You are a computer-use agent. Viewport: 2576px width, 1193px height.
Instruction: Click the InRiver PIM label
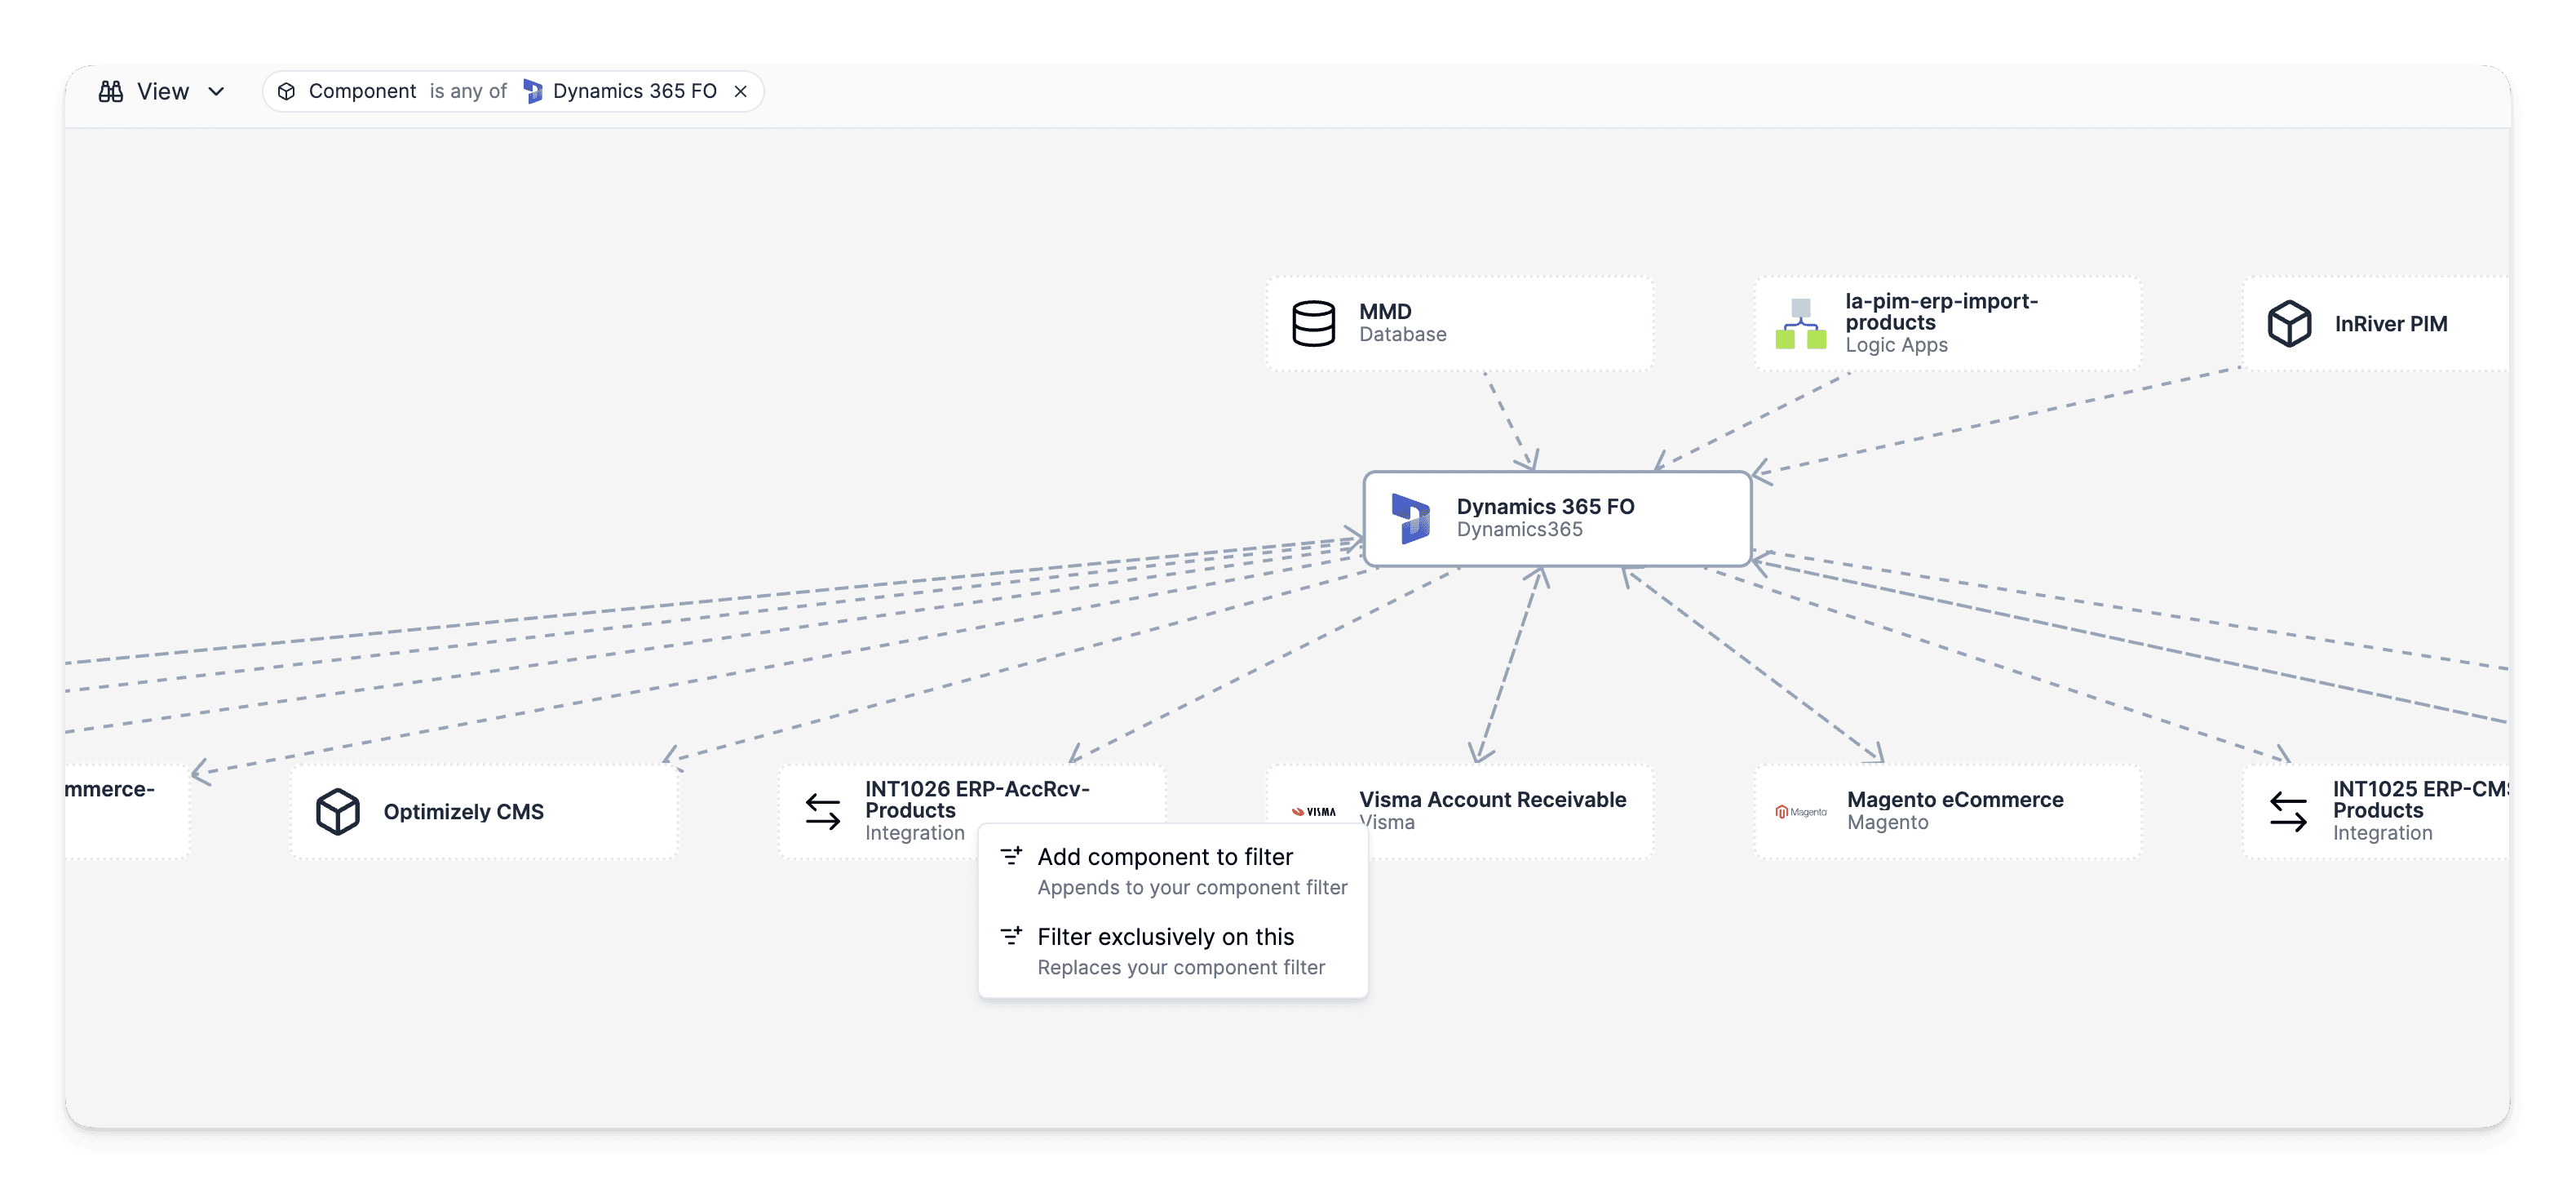2391,323
